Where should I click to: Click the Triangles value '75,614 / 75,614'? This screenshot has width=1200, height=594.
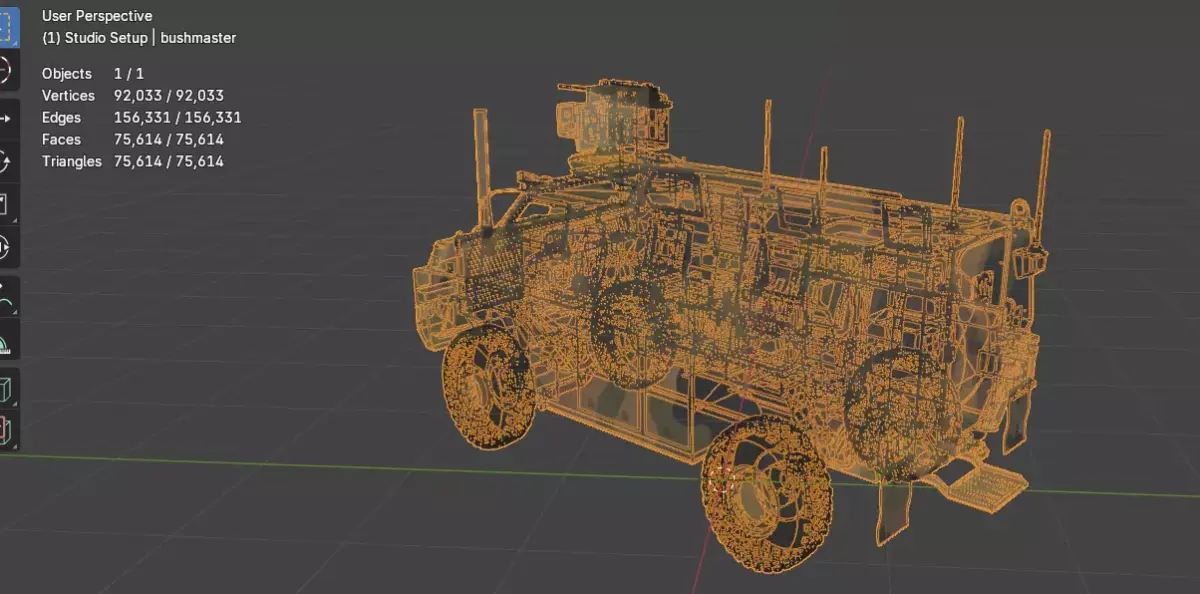click(169, 162)
